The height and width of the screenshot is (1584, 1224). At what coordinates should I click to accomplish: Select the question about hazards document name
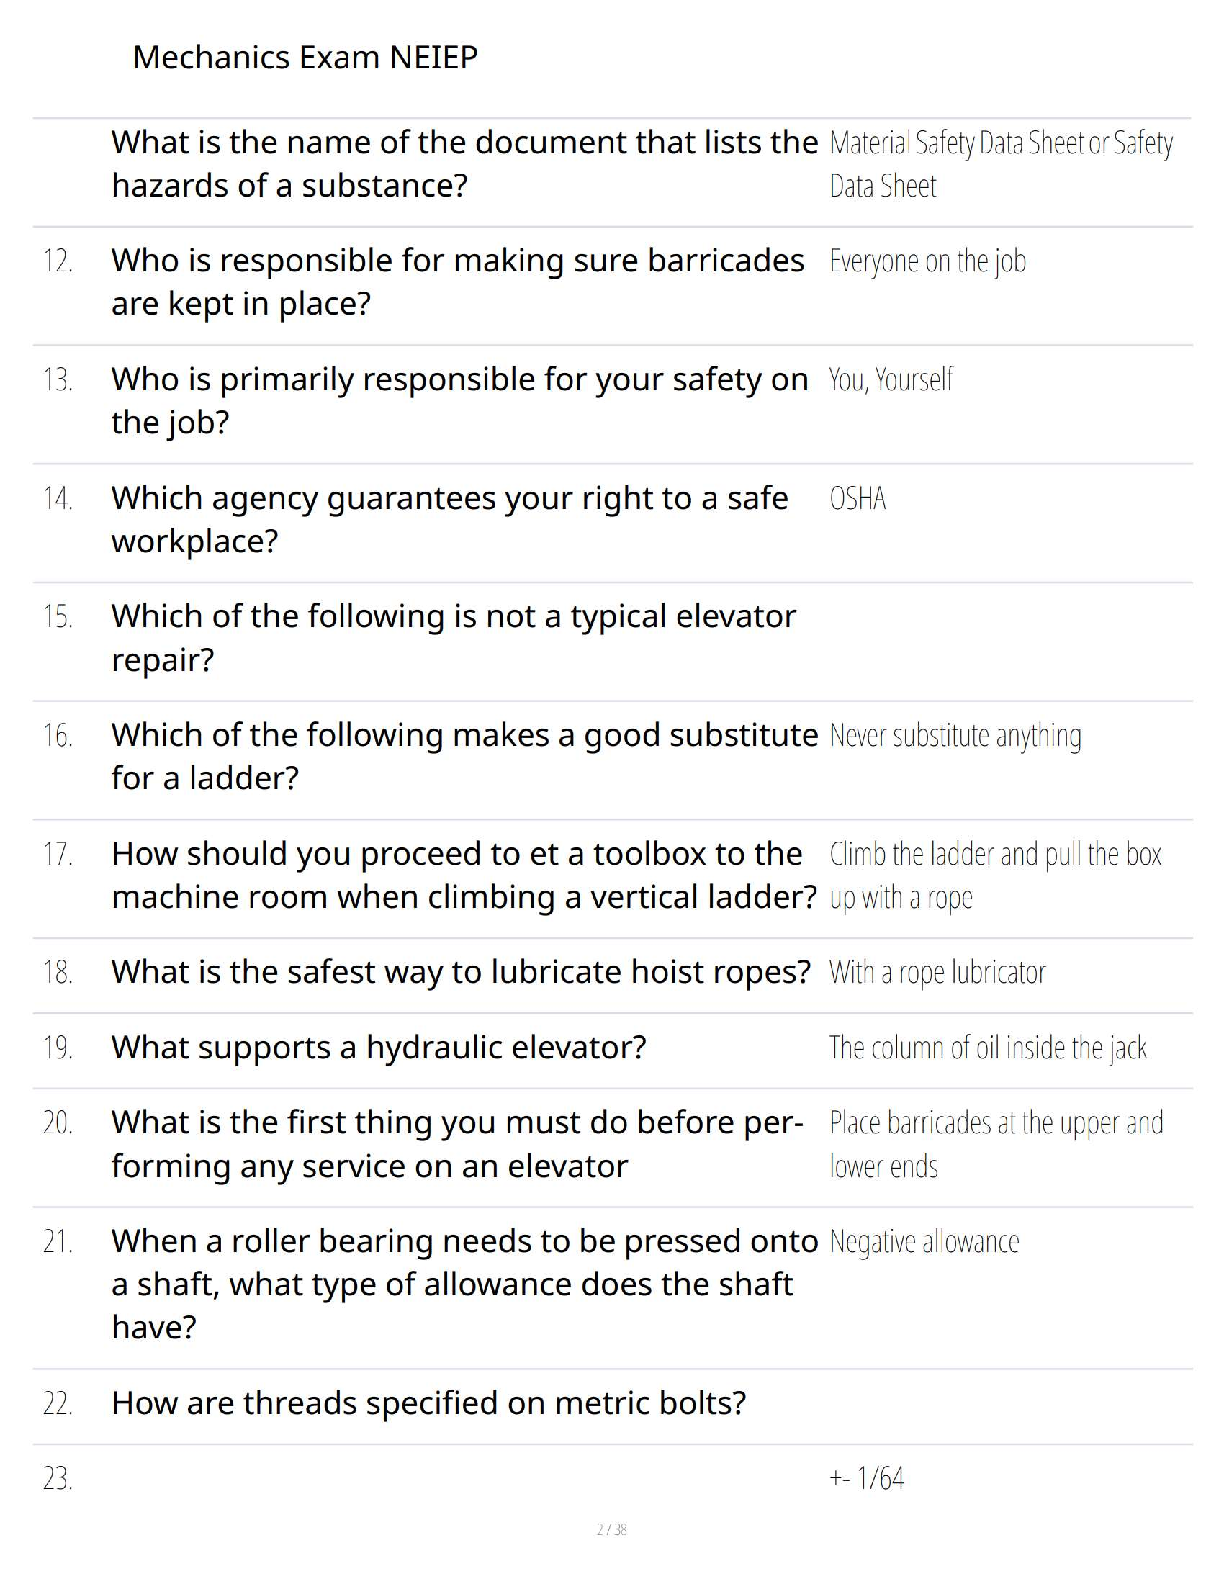tap(464, 164)
